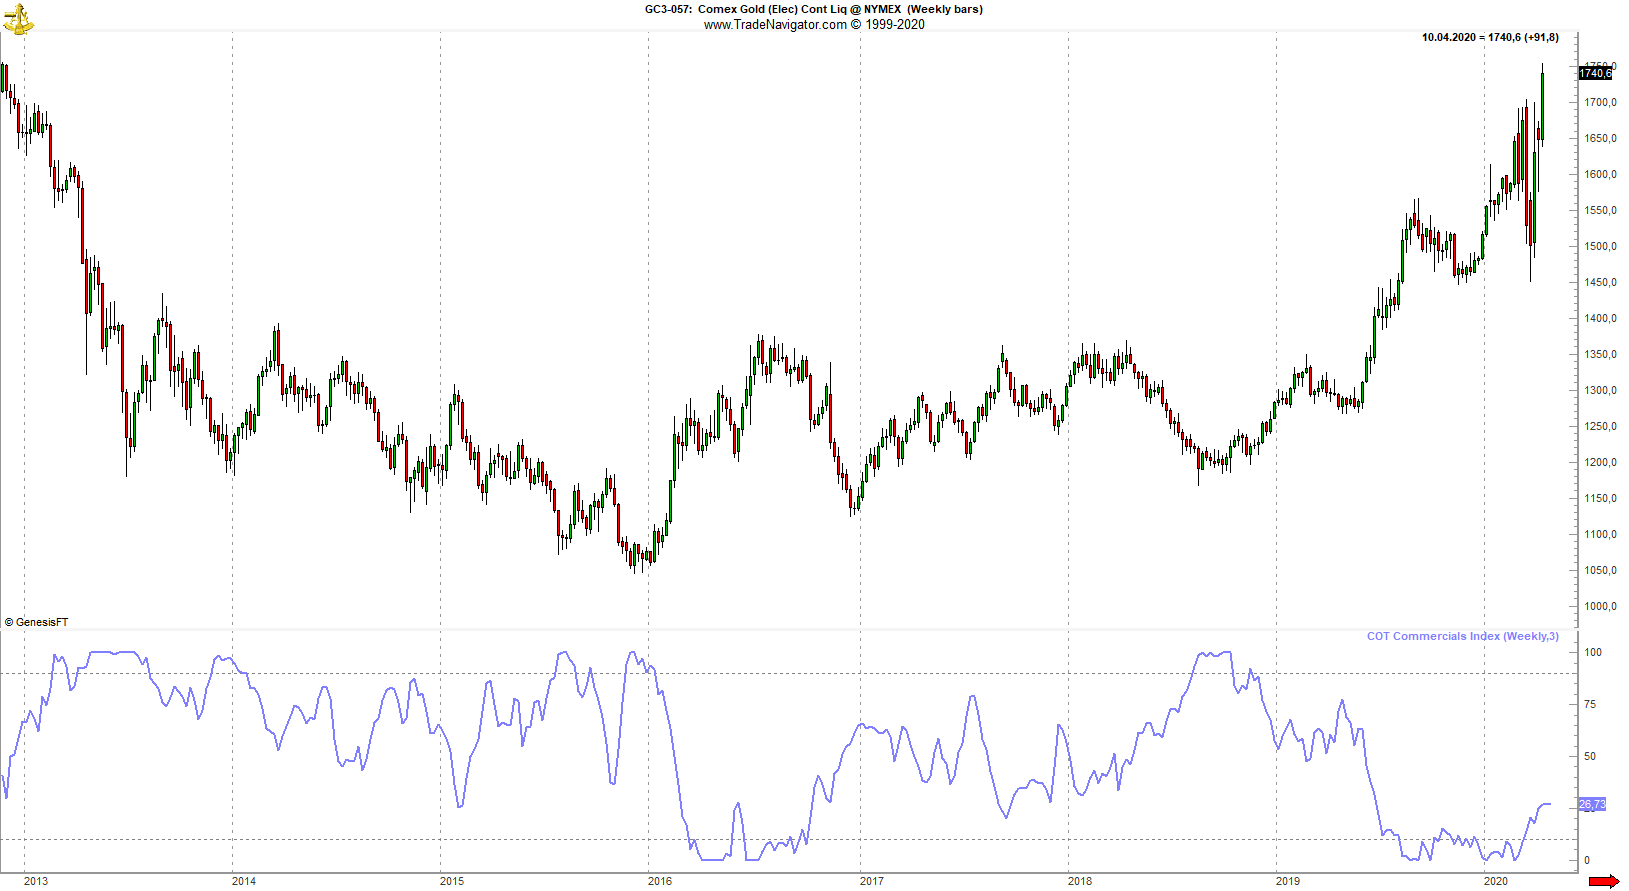The height and width of the screenshot is (891, 1629).
Task: Click the 1100,0 price axis label
Action: [x=1600, y=534]
